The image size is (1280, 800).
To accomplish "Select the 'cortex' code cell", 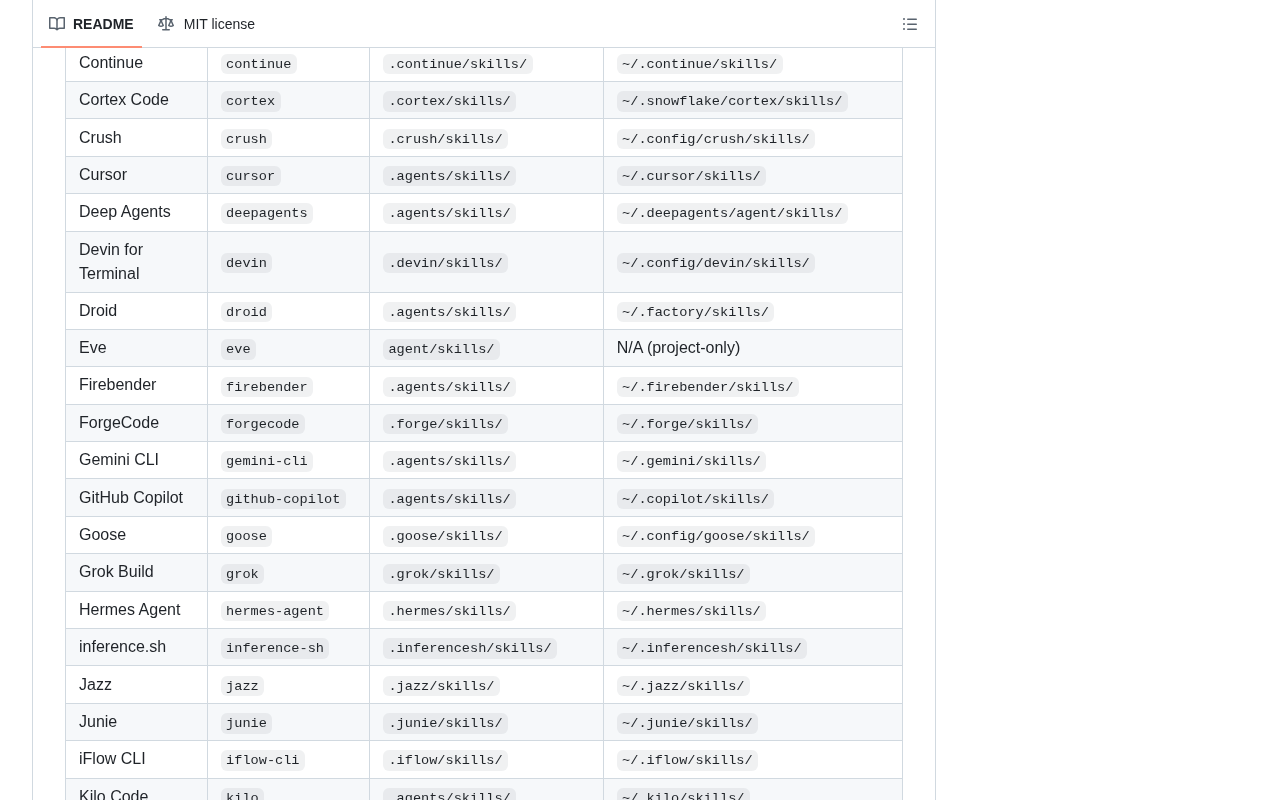I will pyautogui.click(x=250, y=101).
